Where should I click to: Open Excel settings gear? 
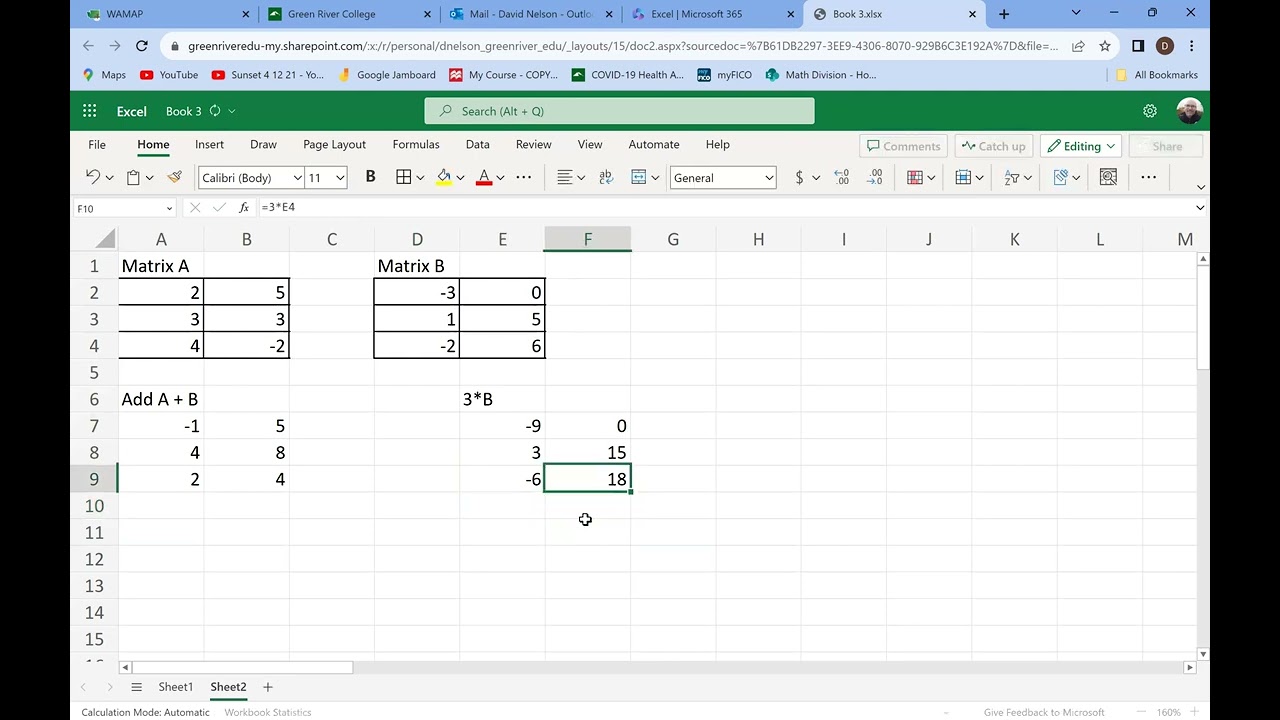coord(1150,111)
